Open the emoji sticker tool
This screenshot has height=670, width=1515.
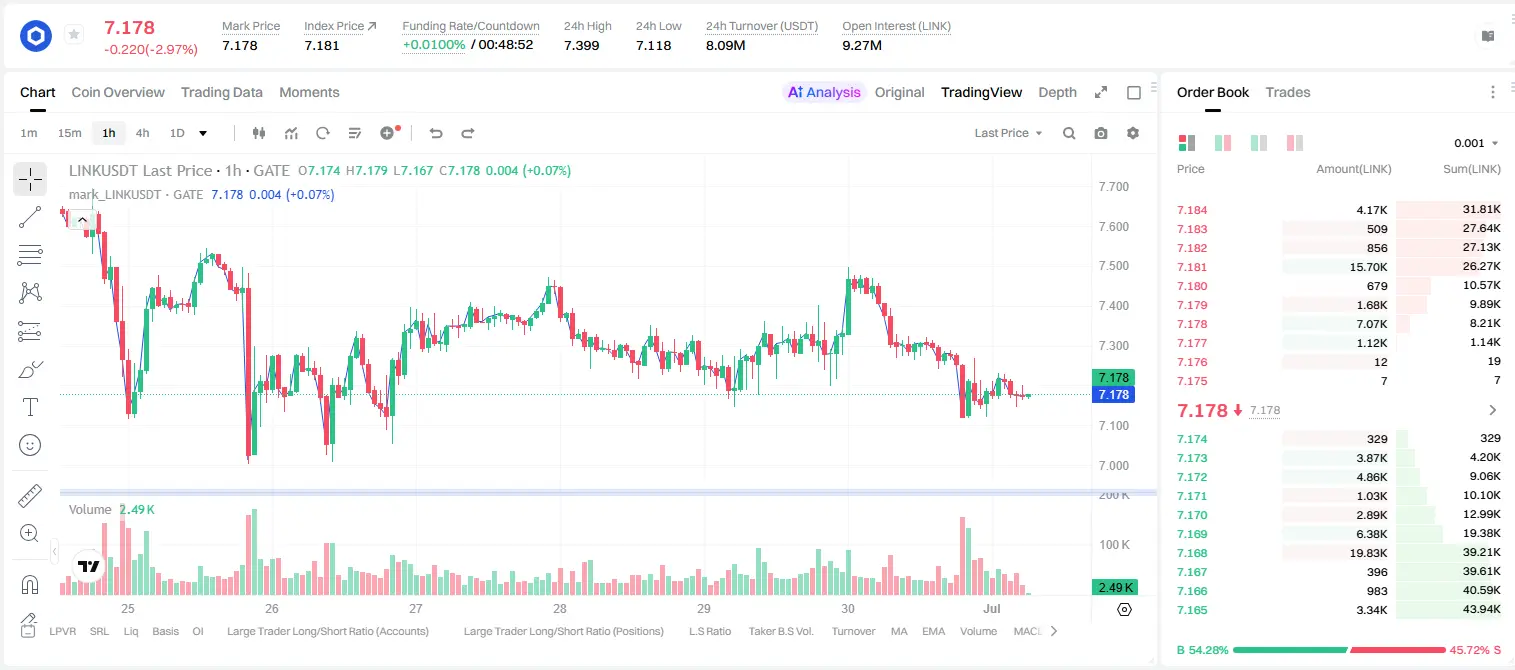(x=30, y=445)
